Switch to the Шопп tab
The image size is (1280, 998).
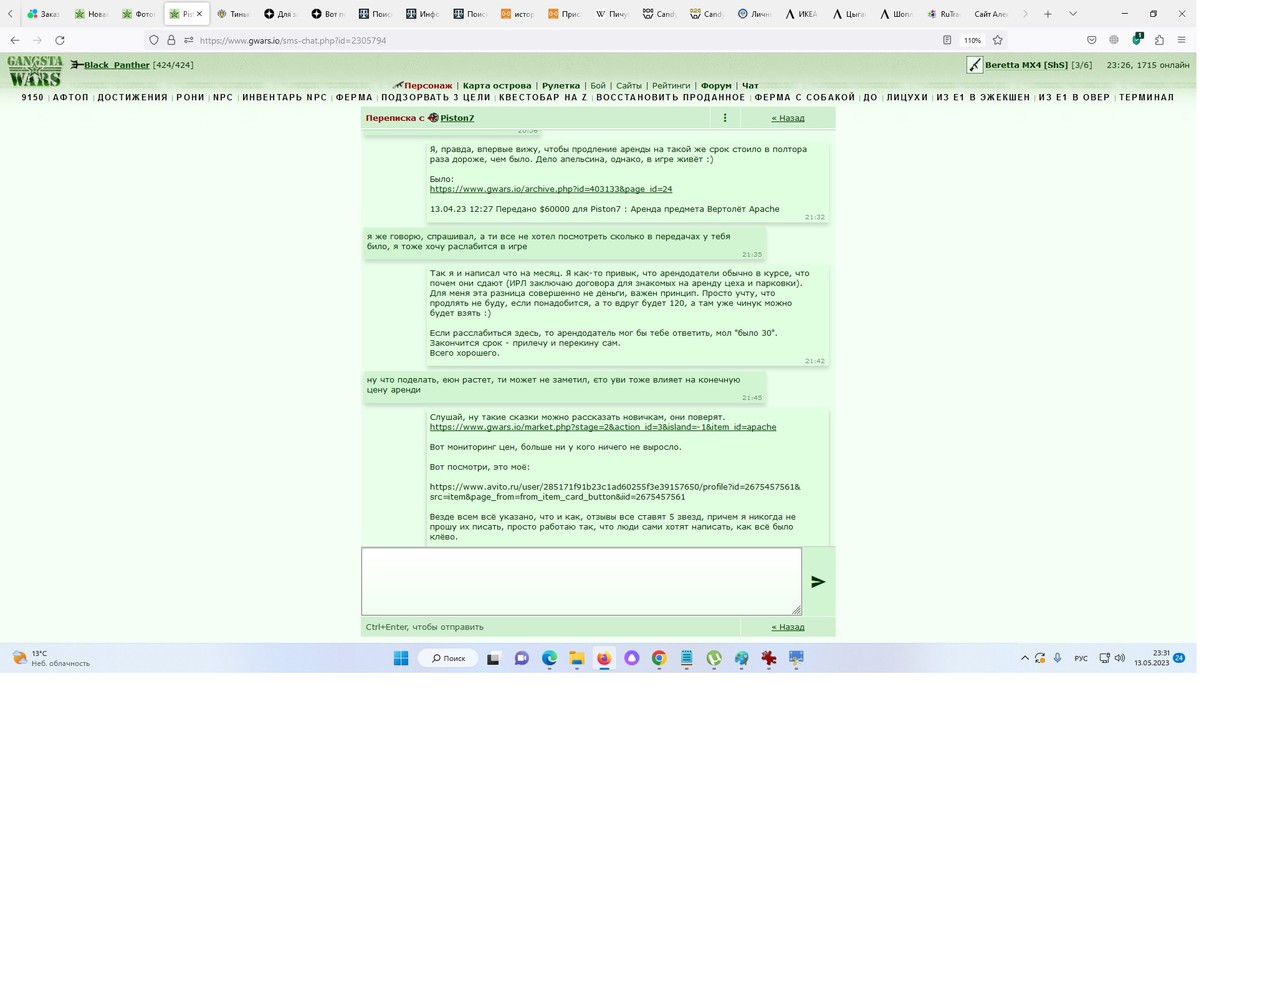pos(896,14)
